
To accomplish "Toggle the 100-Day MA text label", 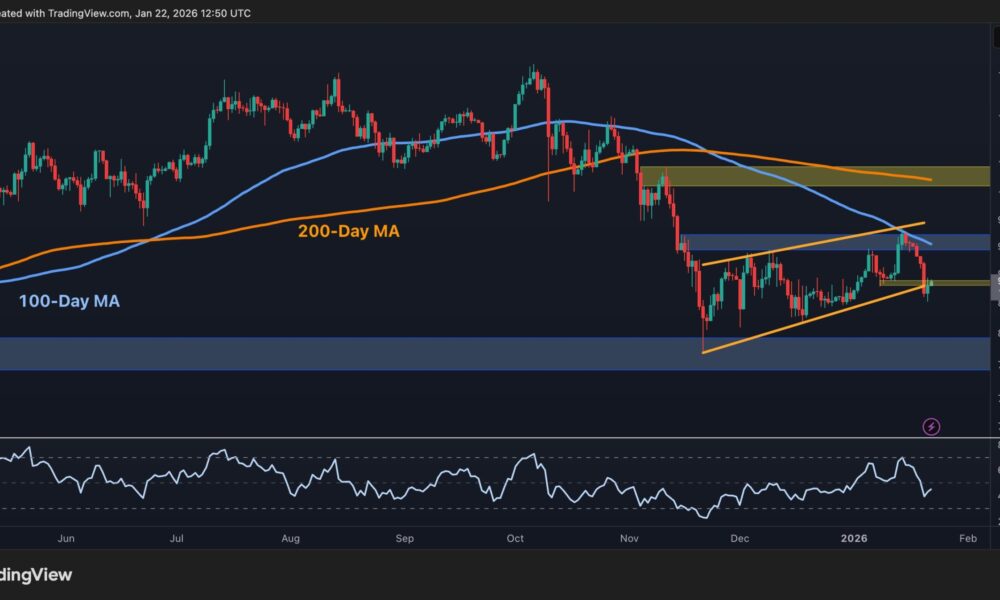I will click(x=67, y=300).
